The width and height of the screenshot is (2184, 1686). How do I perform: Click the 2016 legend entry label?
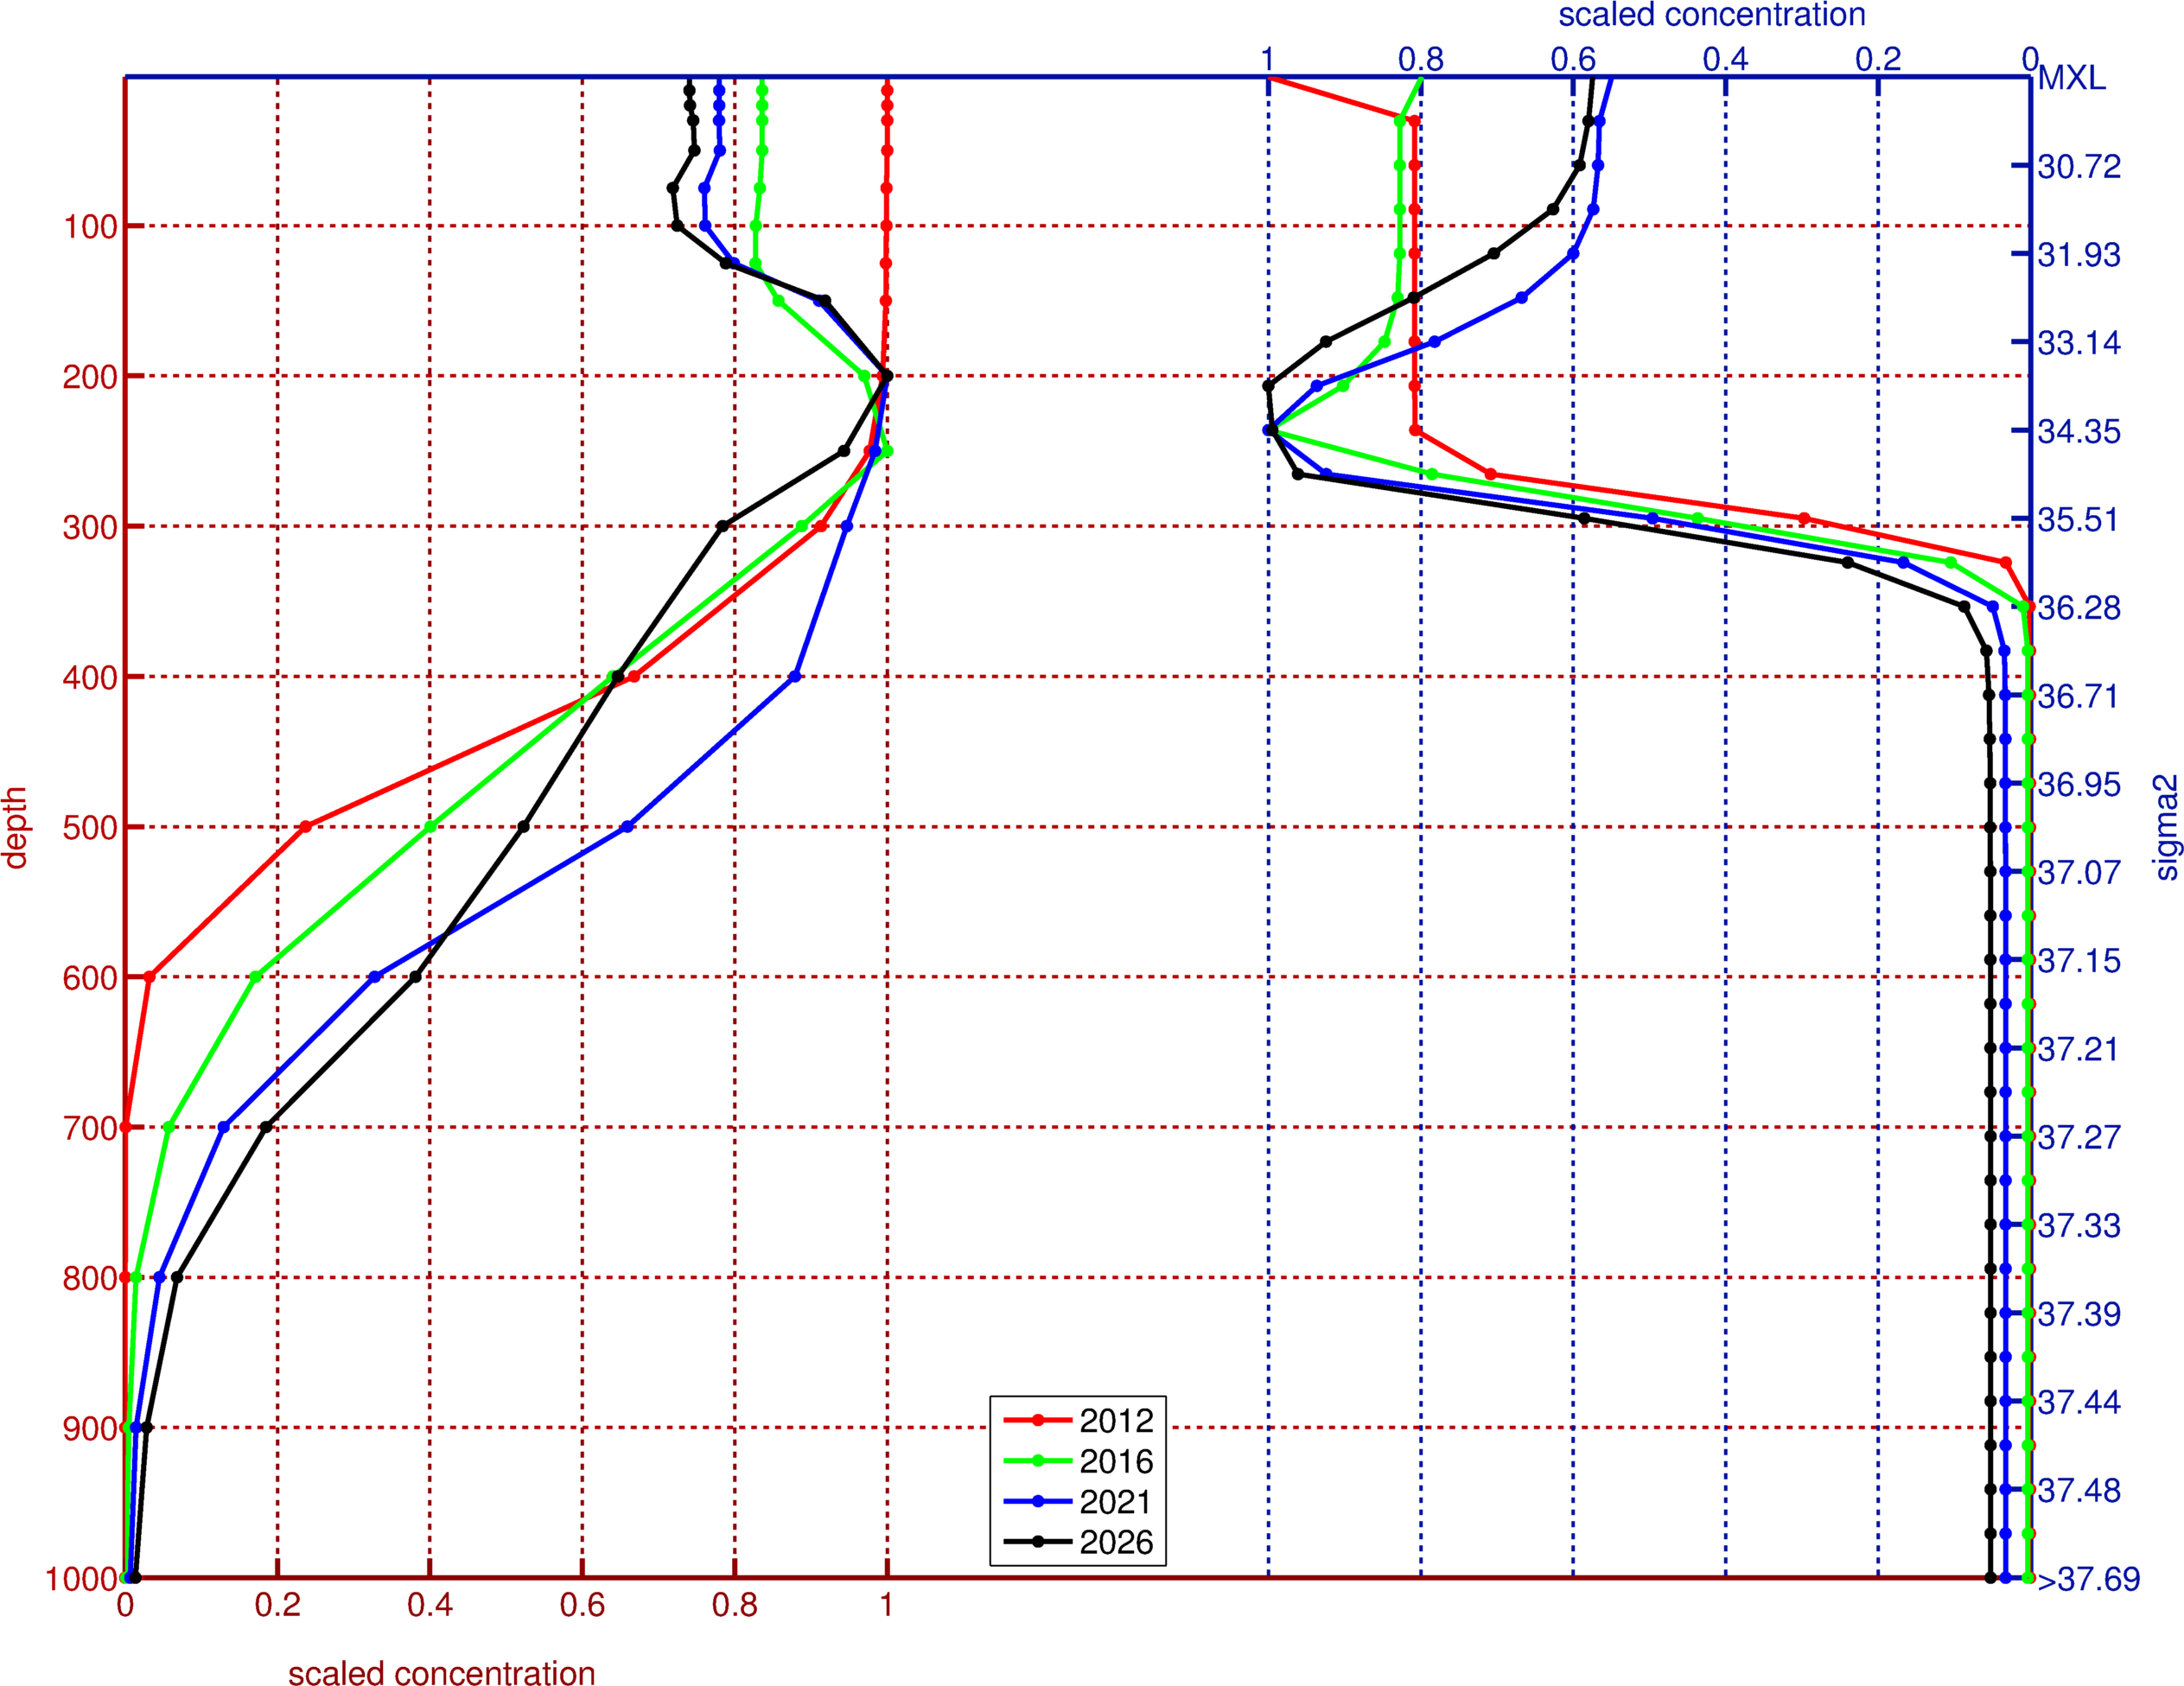coord(1116,1461)
